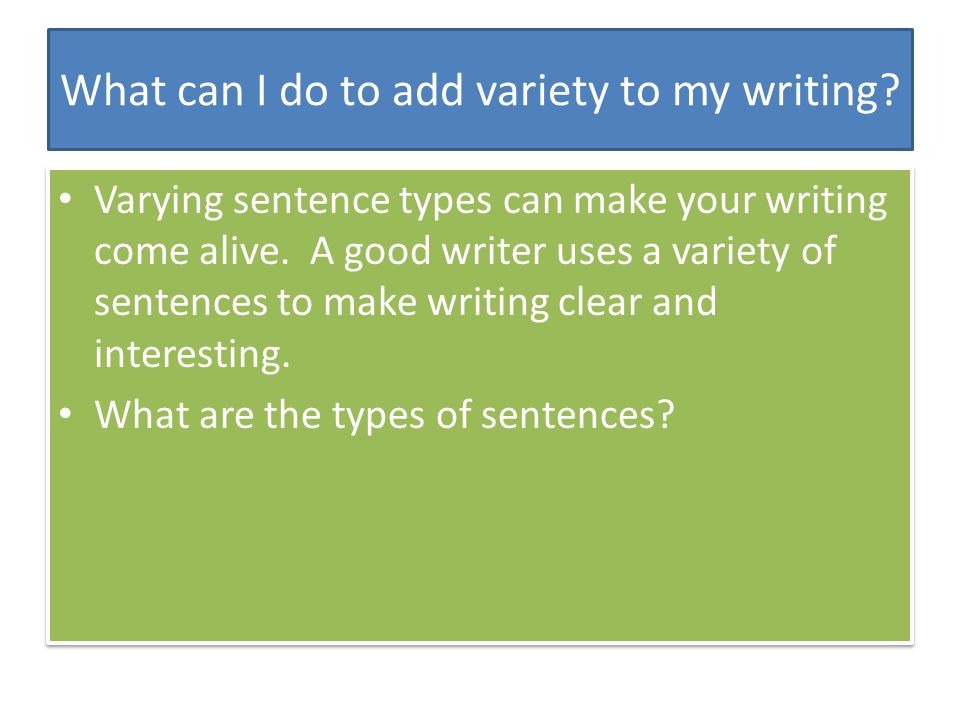The height and width of the screenshot is (720, 960).
Task: Click the word "What" in the title
Action: 114,91
